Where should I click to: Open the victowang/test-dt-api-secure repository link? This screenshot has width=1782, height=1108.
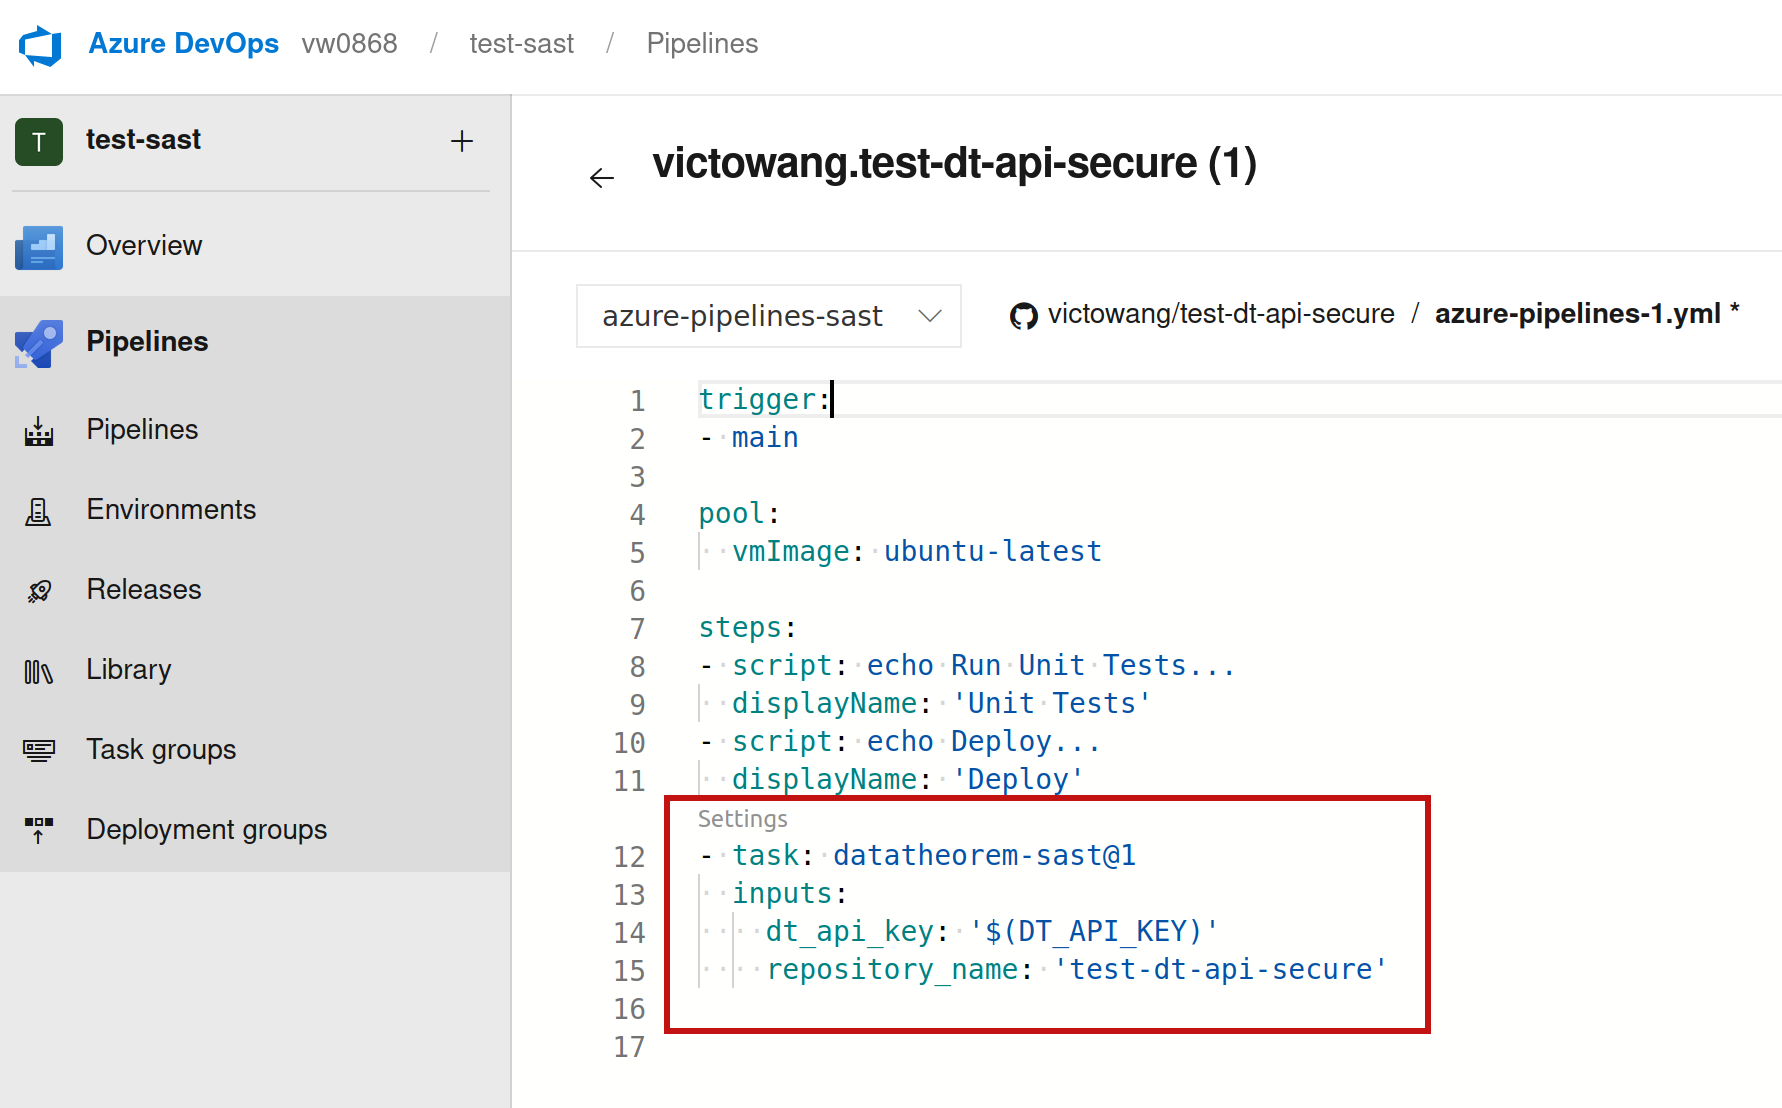click(1221, 314)
